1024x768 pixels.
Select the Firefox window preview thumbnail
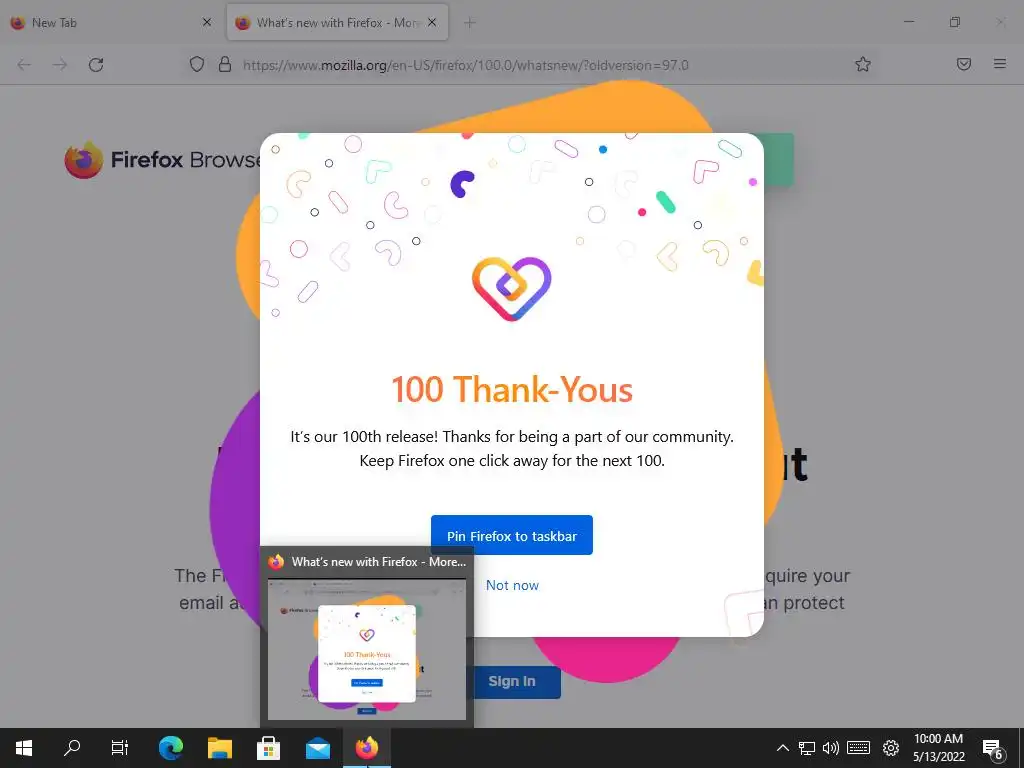coord(367,650)
